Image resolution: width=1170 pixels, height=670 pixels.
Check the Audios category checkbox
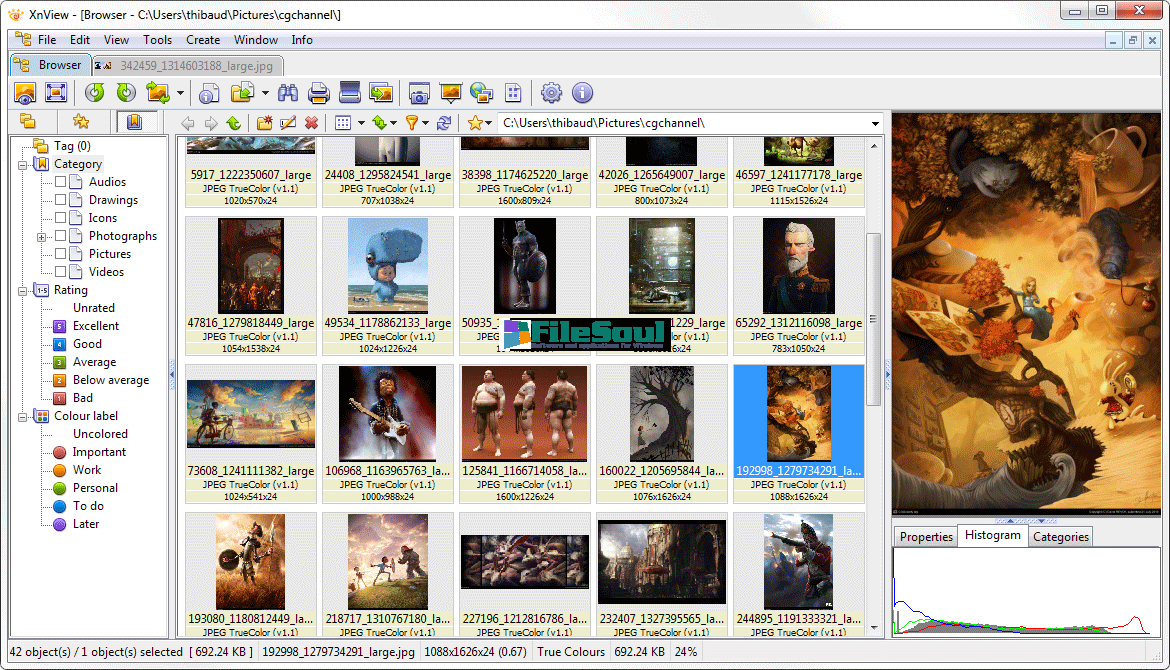tap(61, 182)
